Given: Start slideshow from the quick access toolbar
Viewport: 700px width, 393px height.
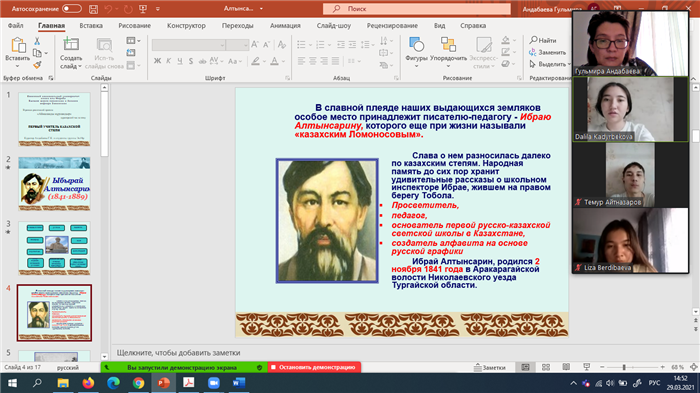Looking at the screenshot, I should [x=143, y=8].
